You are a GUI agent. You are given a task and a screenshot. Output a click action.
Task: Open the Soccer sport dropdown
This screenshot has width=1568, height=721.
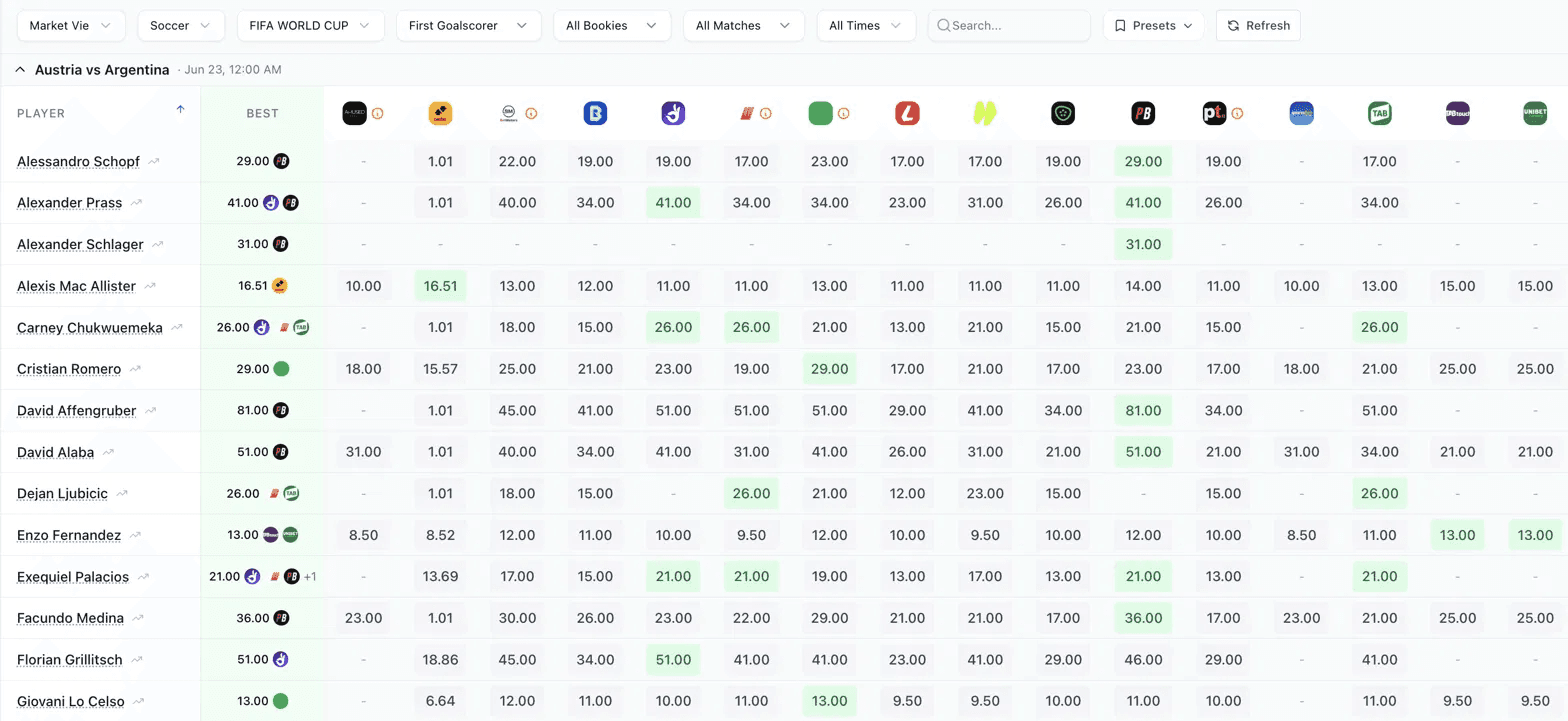point(181,26)
